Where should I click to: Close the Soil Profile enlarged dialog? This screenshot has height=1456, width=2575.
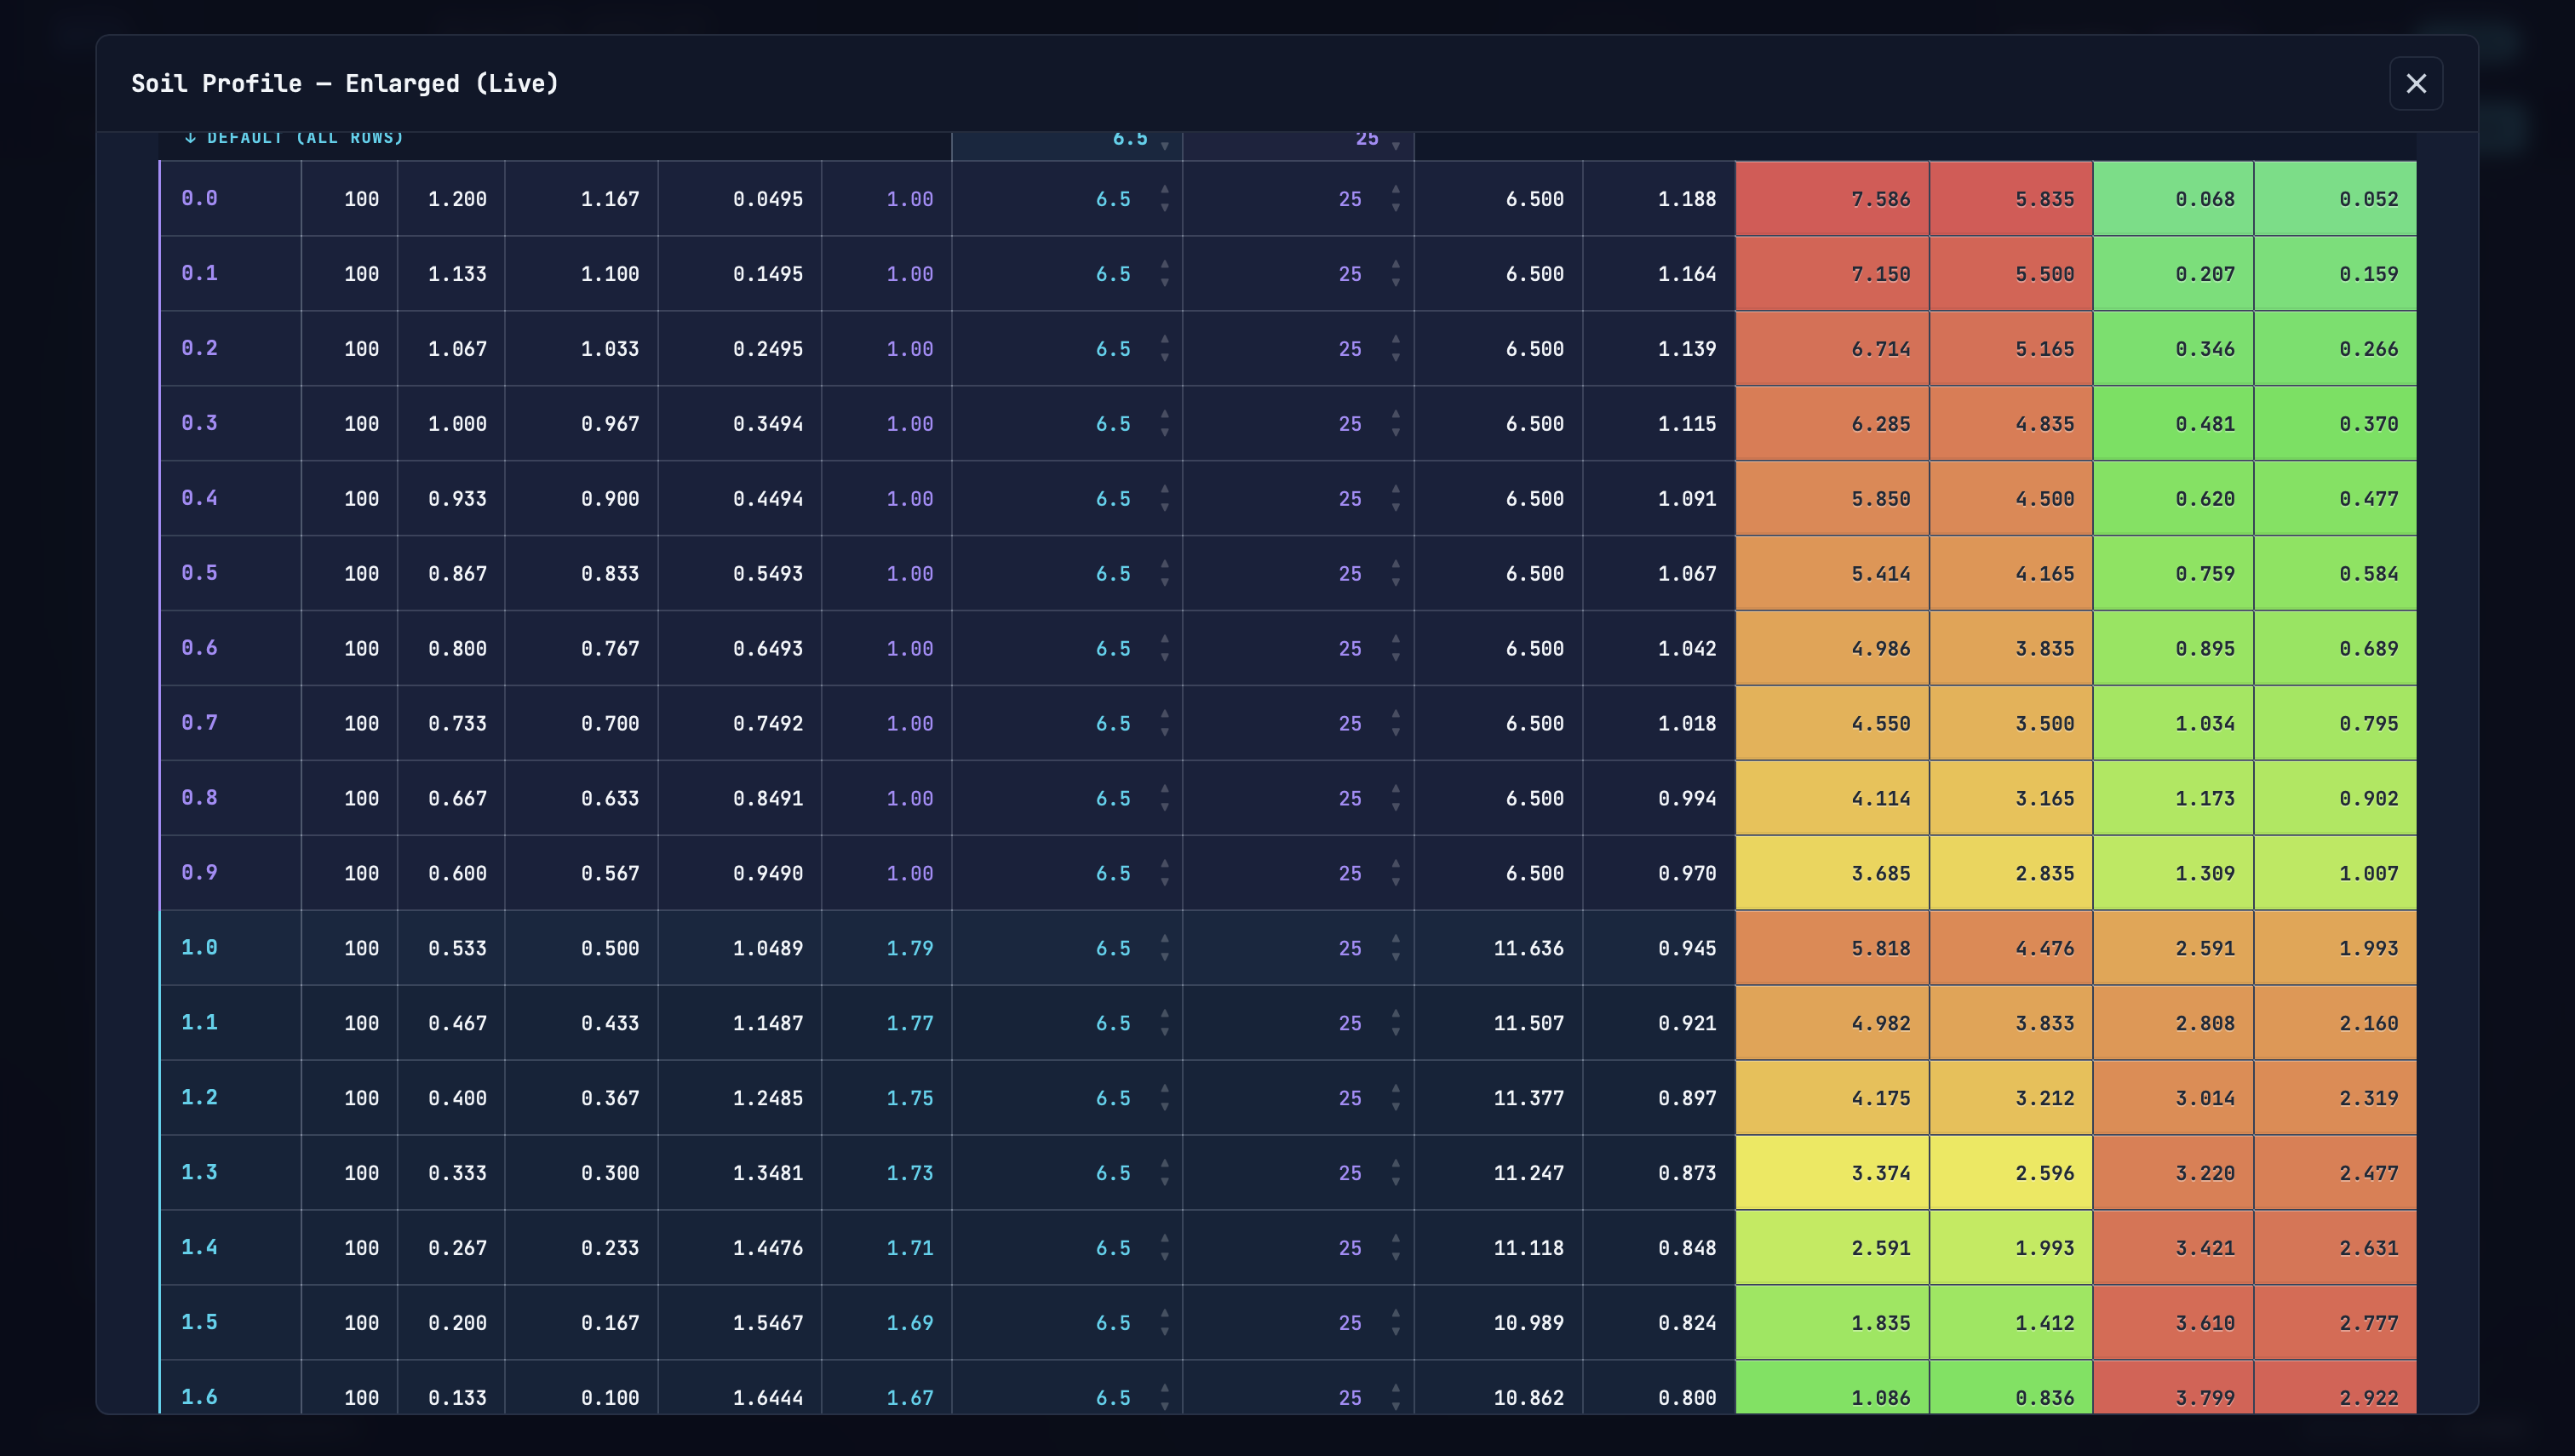[x=2415, y=83]
